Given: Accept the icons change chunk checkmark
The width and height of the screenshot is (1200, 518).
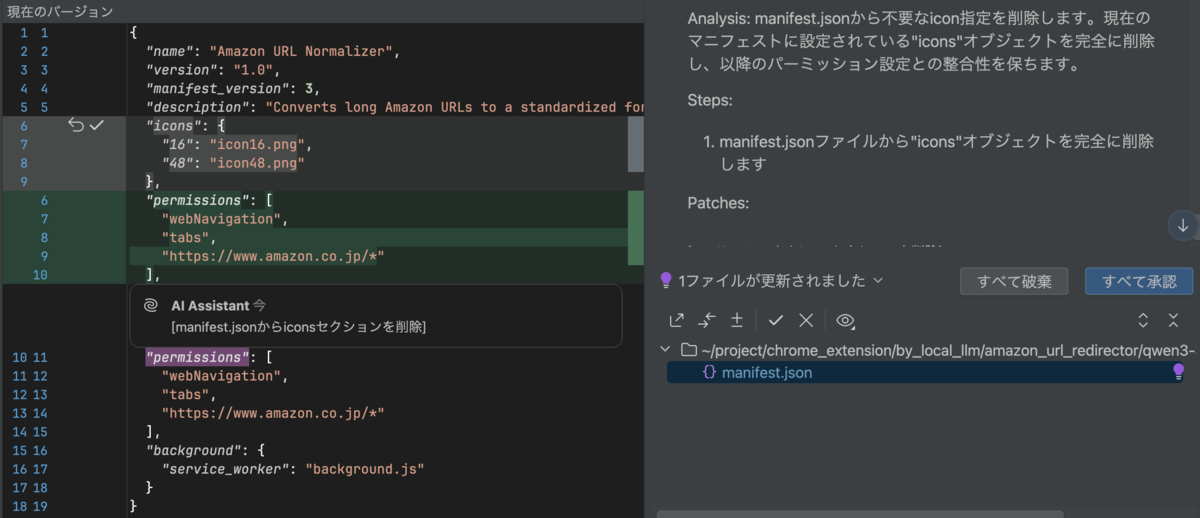Looking at the screenshot, I should click(x=97, y=125).
